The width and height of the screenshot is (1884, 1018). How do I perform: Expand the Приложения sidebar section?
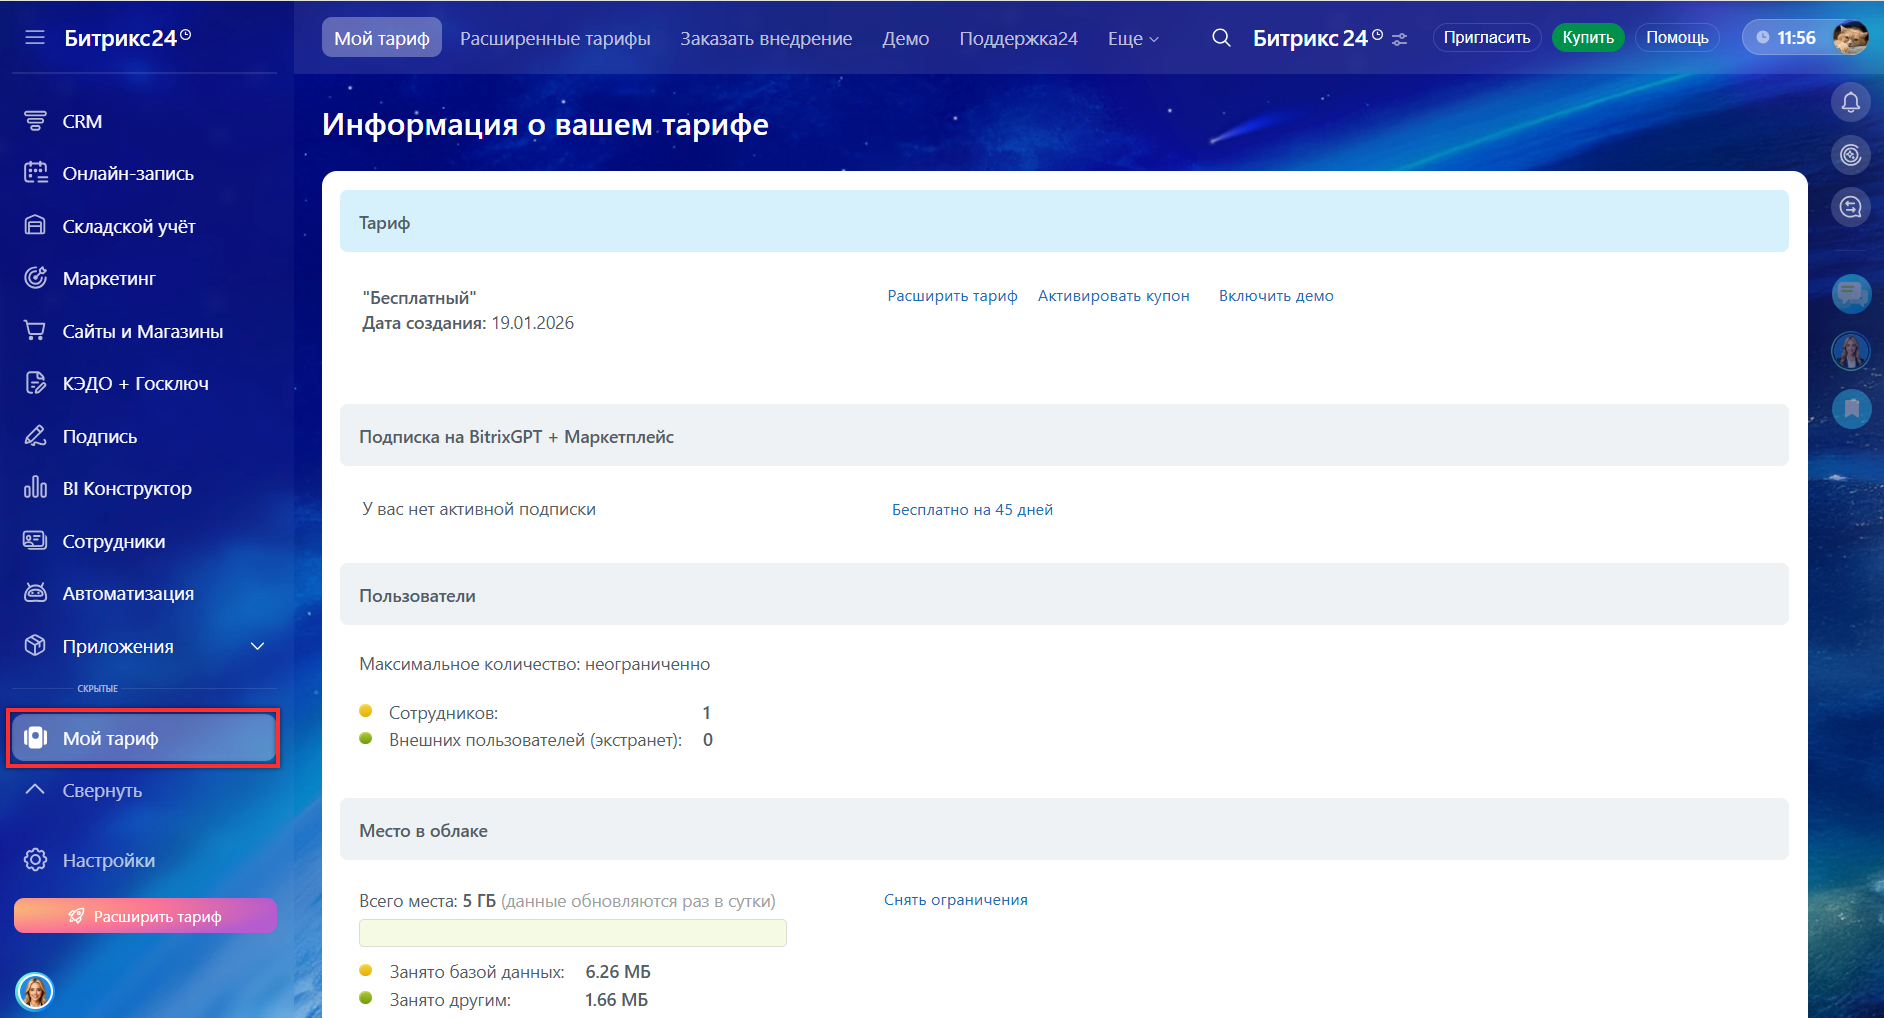click(257, 646)
